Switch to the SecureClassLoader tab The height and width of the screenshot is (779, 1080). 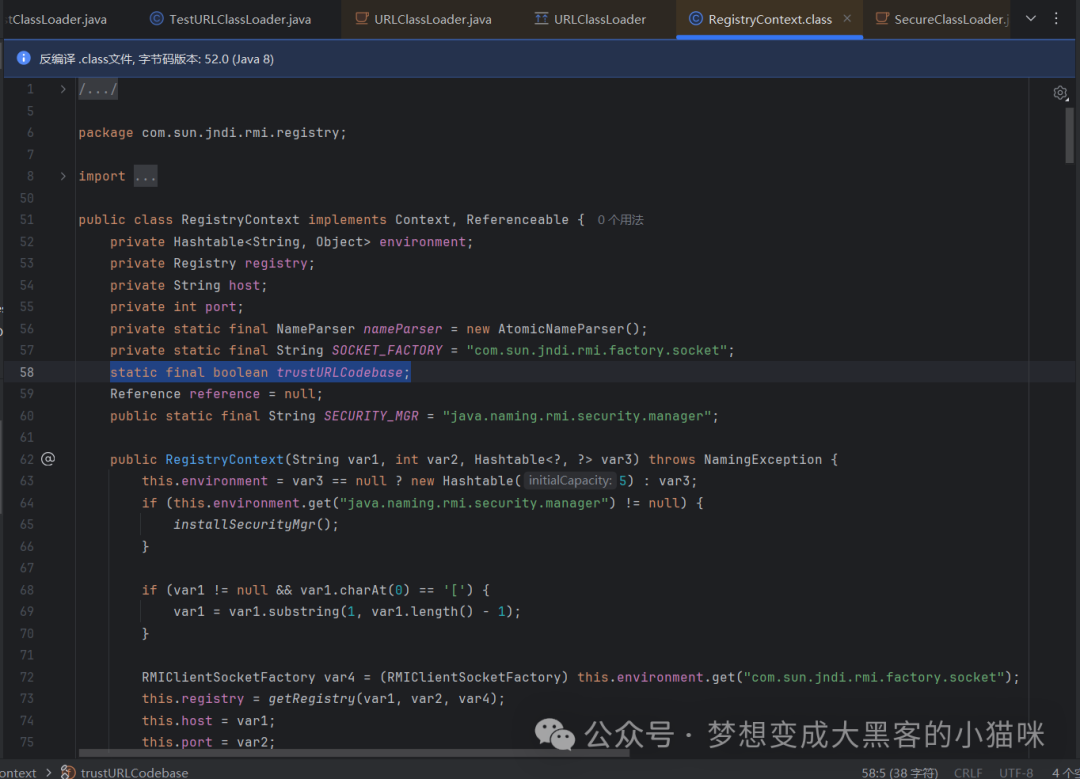[942, 19]
